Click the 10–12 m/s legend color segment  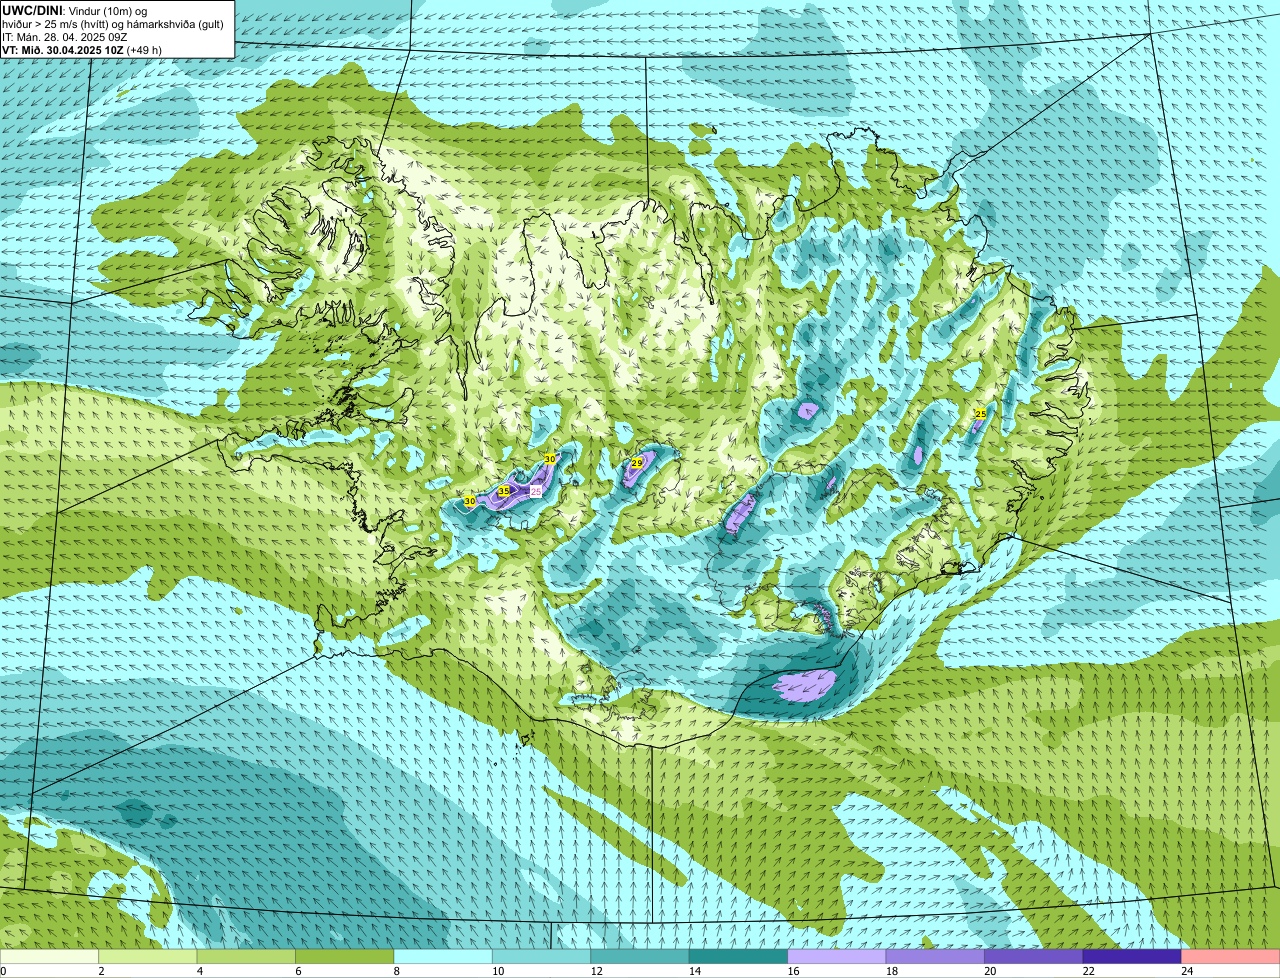(542, 957)
